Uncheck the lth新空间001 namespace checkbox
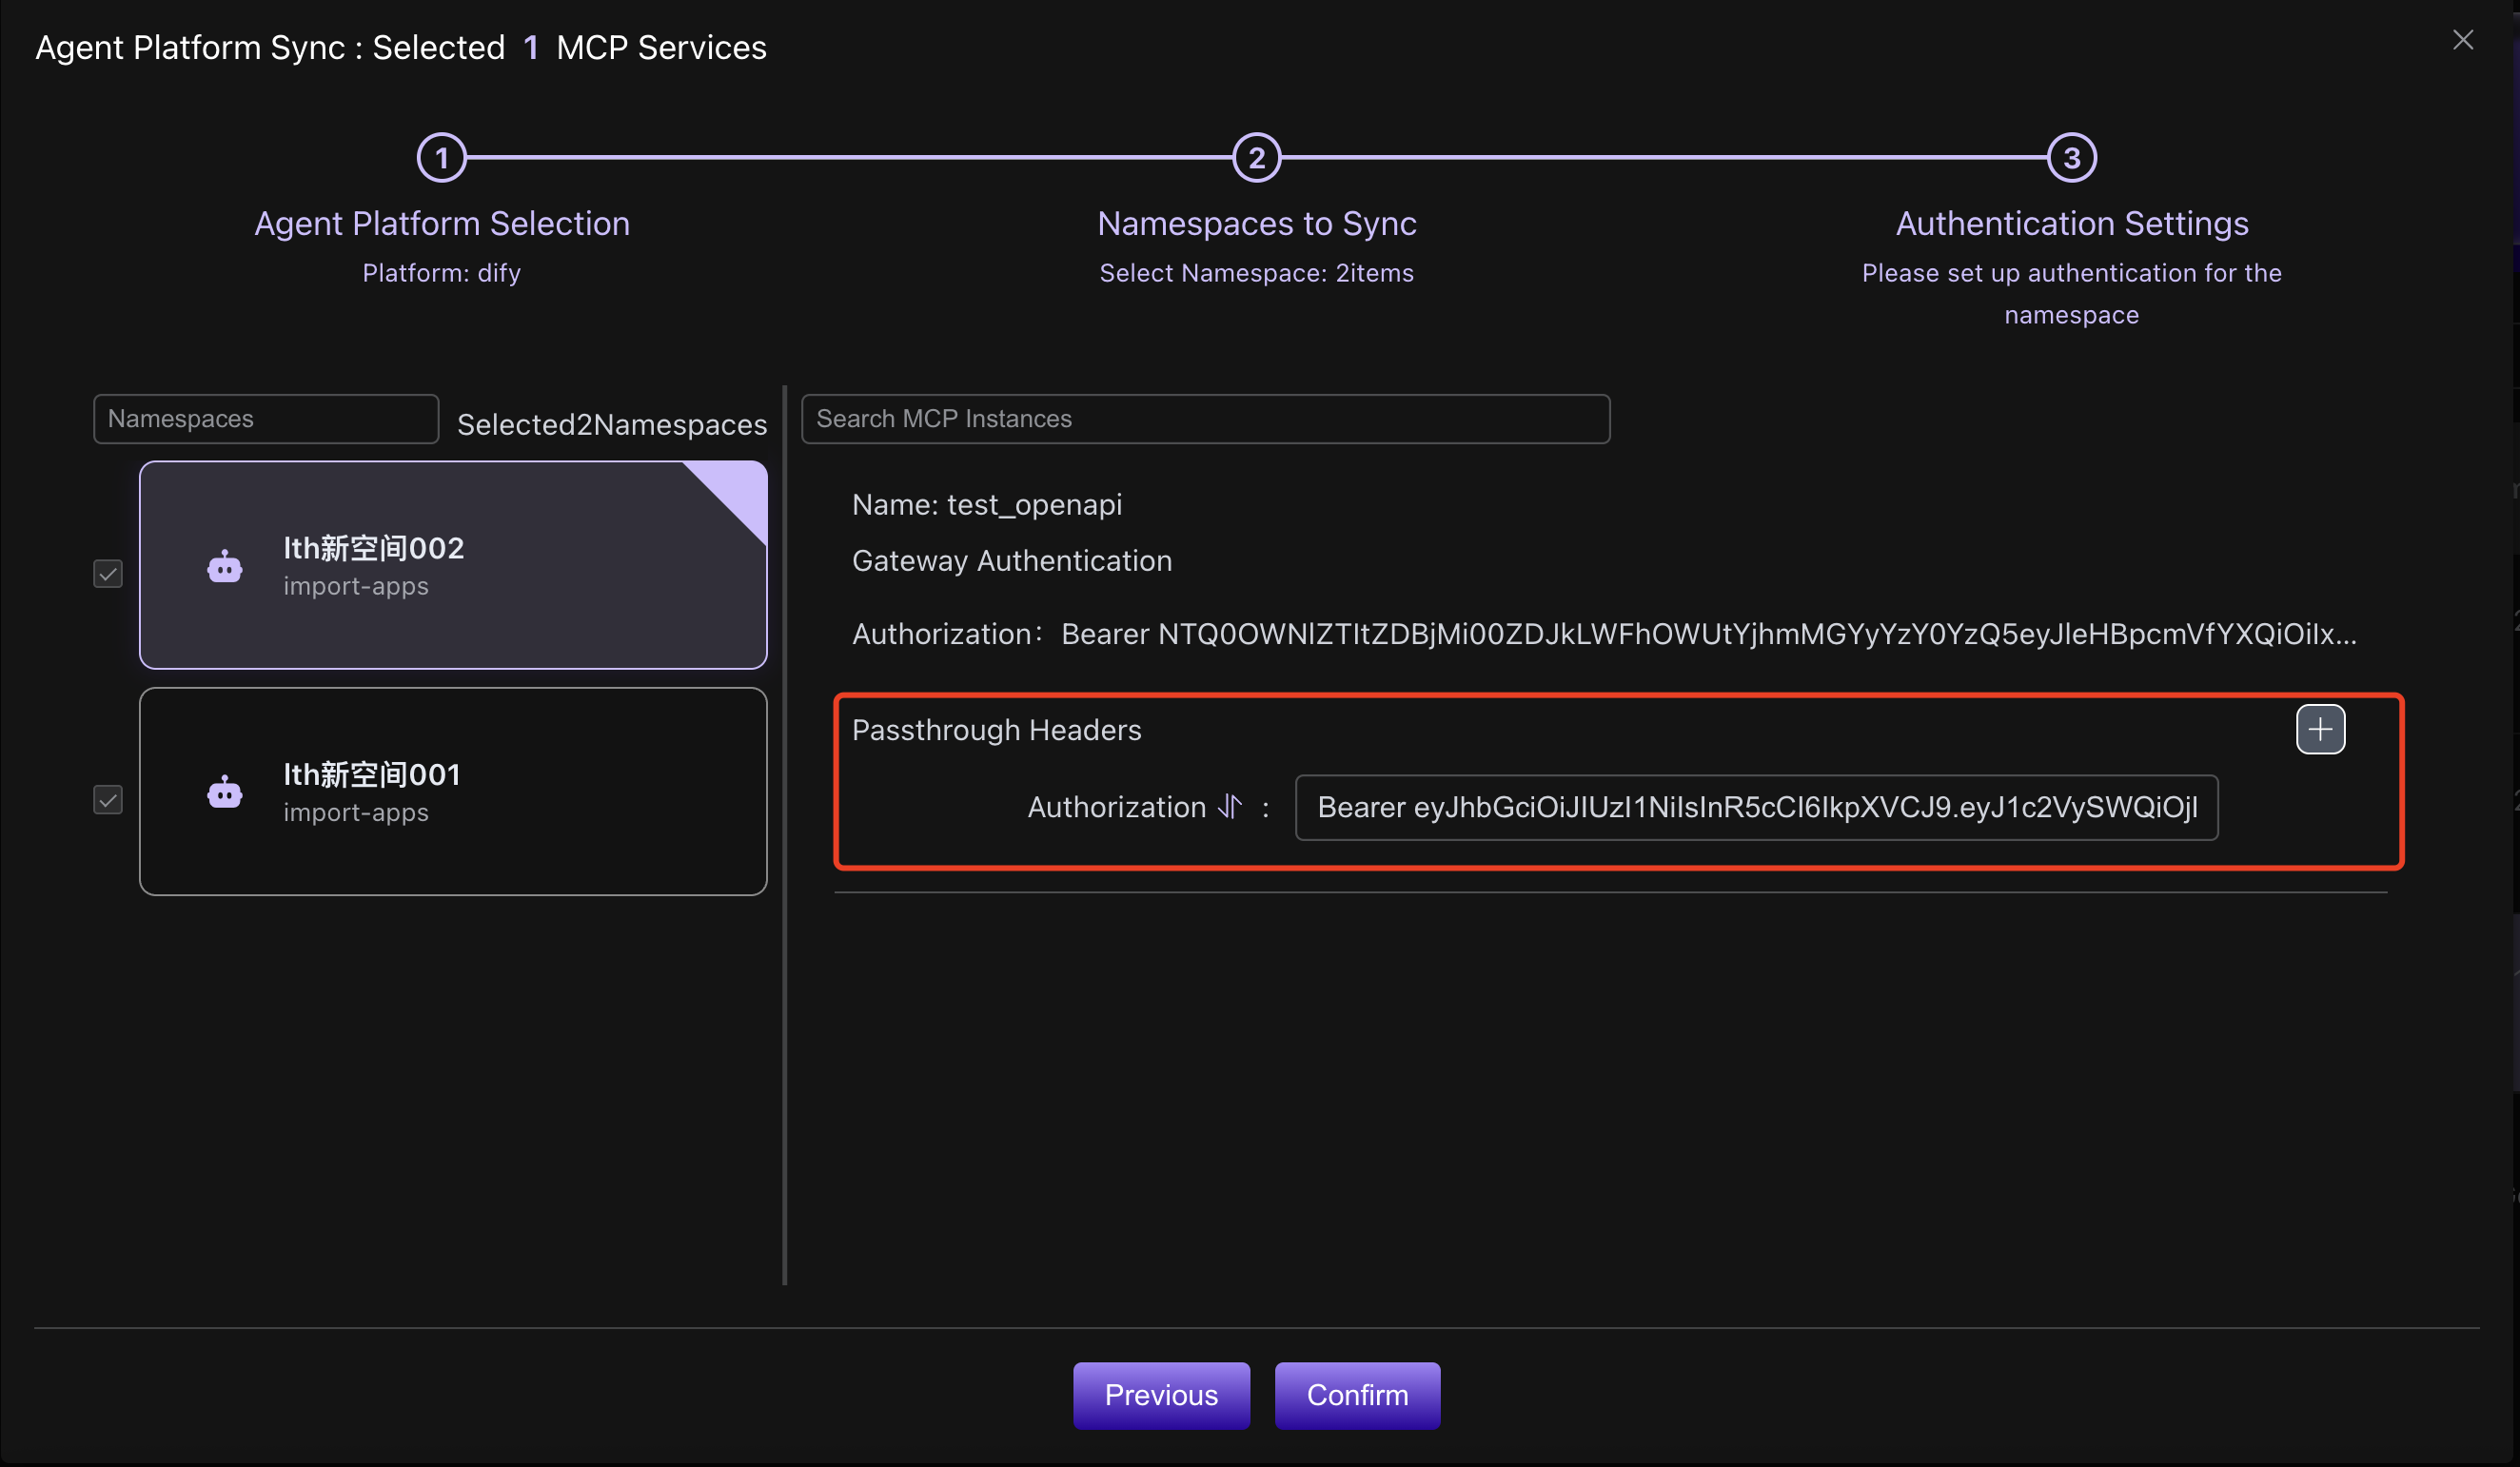2520x1467 pixels. point(108,799)
